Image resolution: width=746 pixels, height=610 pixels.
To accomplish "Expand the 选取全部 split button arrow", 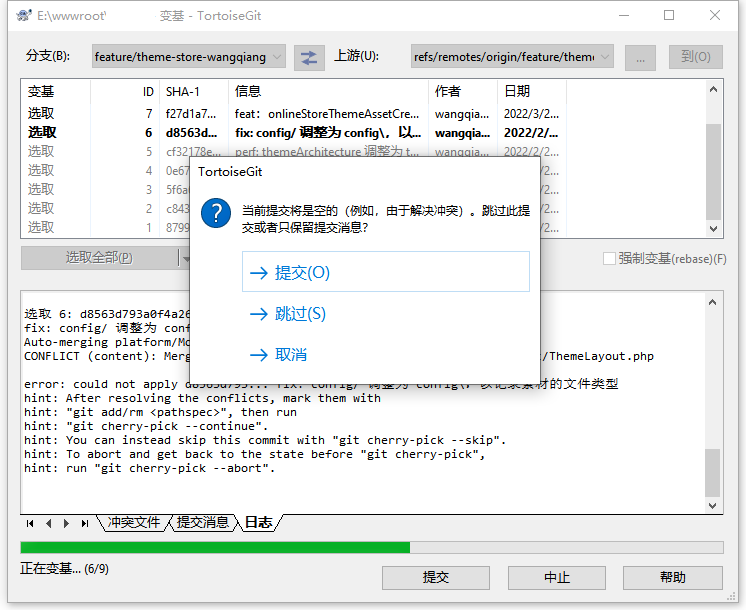I will [185, 258].
